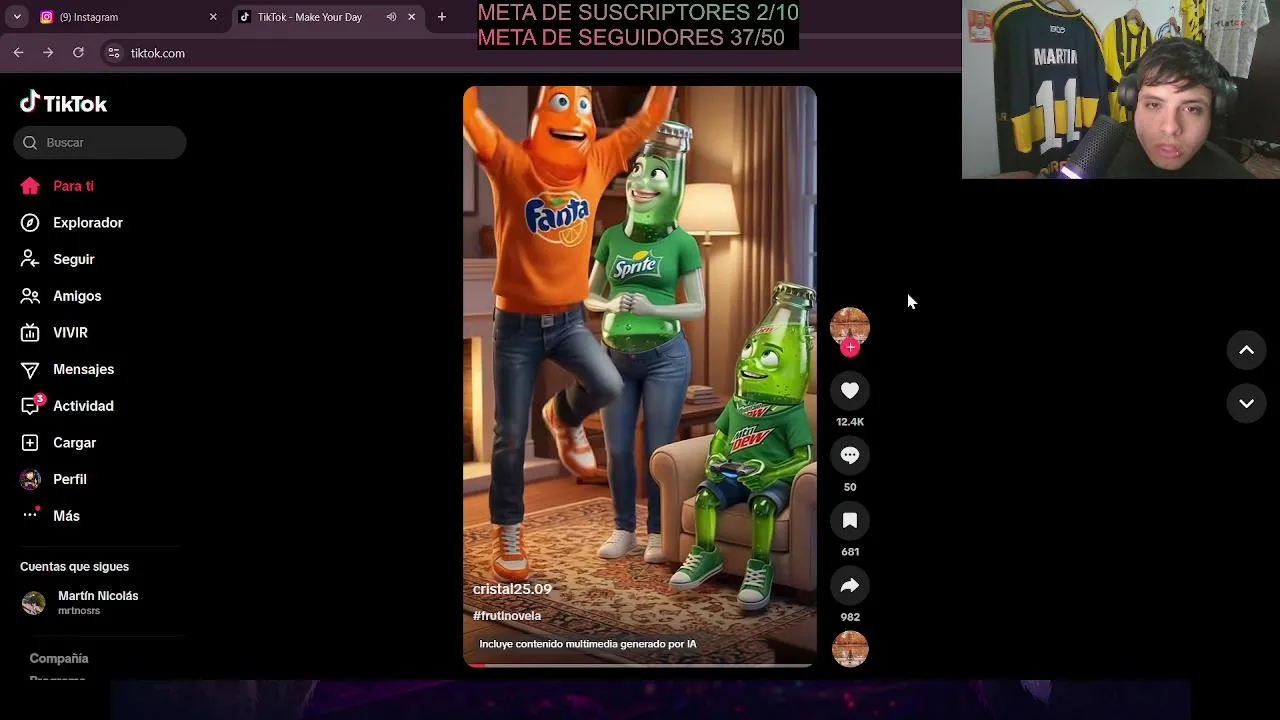Click the Compañía footer link
The image size is (1280, 720).
pyautogui.click(x=59, y=659)
